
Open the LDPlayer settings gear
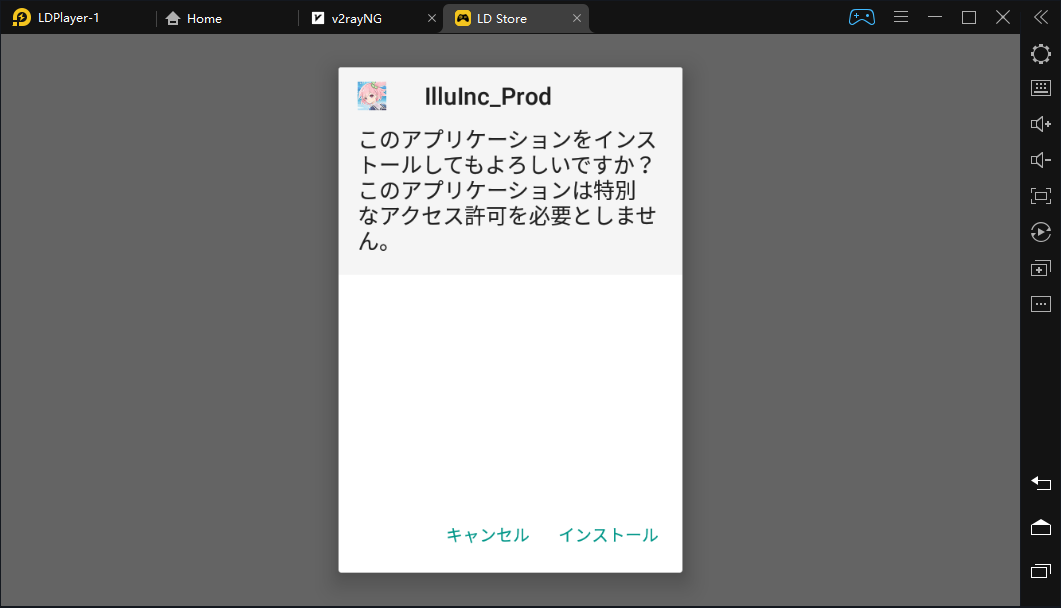pyautogui.click(x=1040, y=54)
